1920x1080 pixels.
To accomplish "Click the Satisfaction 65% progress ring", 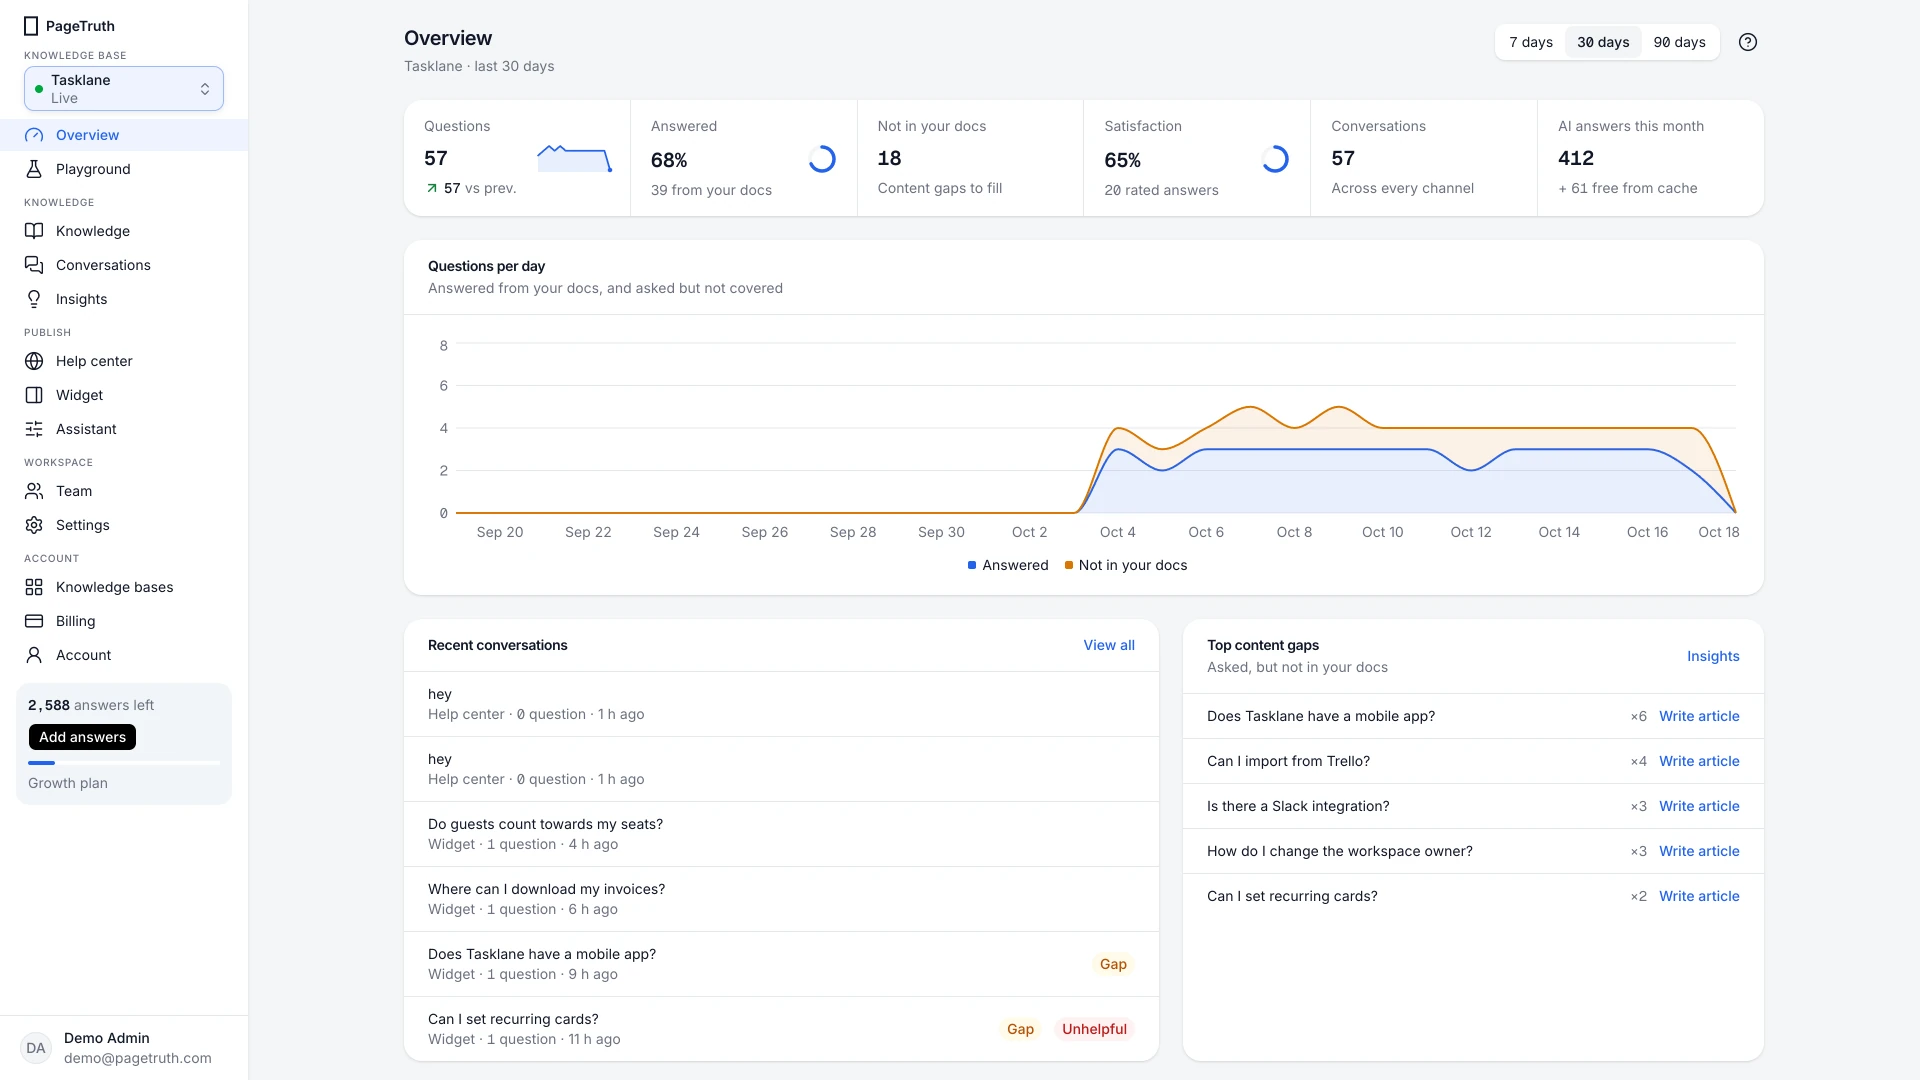I will click(x=1275, y=159).
